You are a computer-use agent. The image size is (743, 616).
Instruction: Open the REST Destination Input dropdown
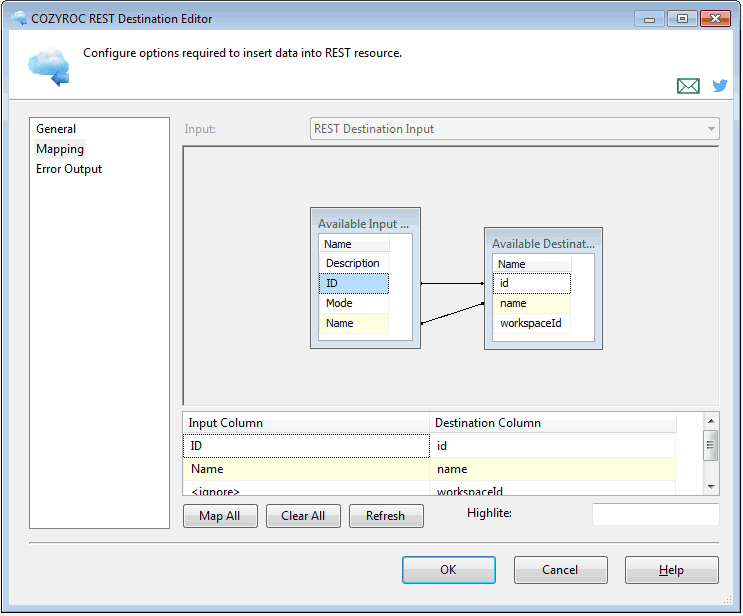tap(515, 129)
